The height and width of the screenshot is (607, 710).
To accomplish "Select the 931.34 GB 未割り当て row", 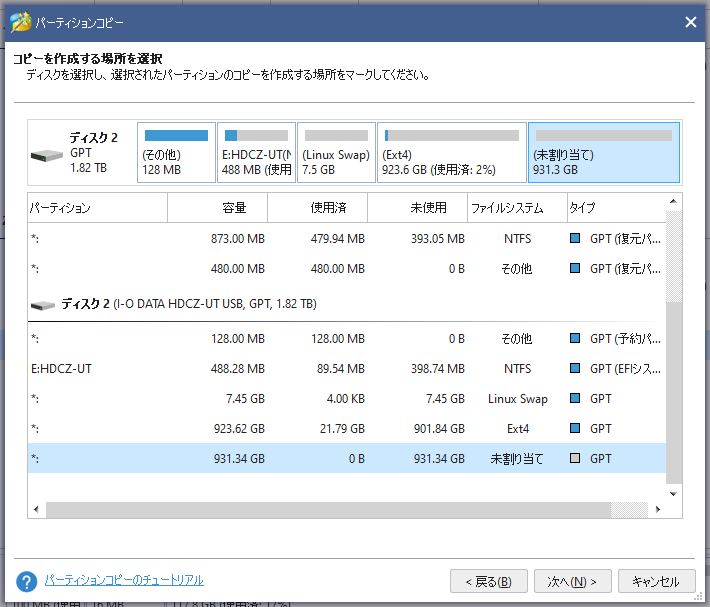I will point(347,458).
